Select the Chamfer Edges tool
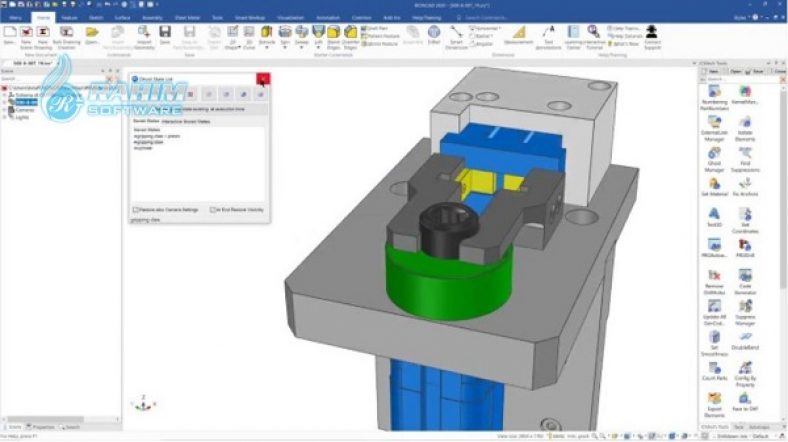 [x=351, y=37]
